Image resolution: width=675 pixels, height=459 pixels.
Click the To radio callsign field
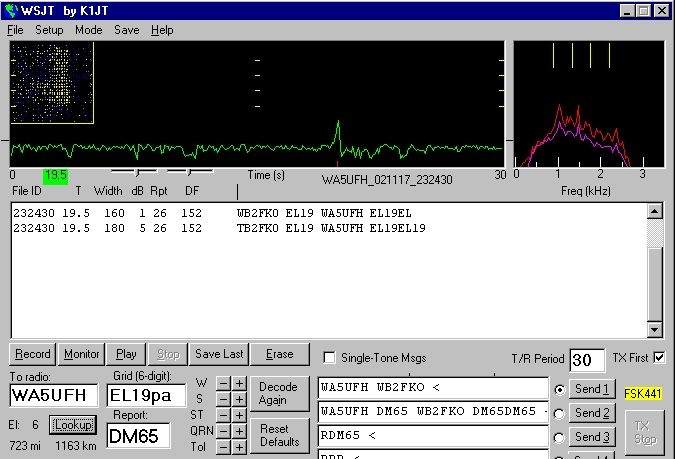pyautogui.click(x=54, y=395)
